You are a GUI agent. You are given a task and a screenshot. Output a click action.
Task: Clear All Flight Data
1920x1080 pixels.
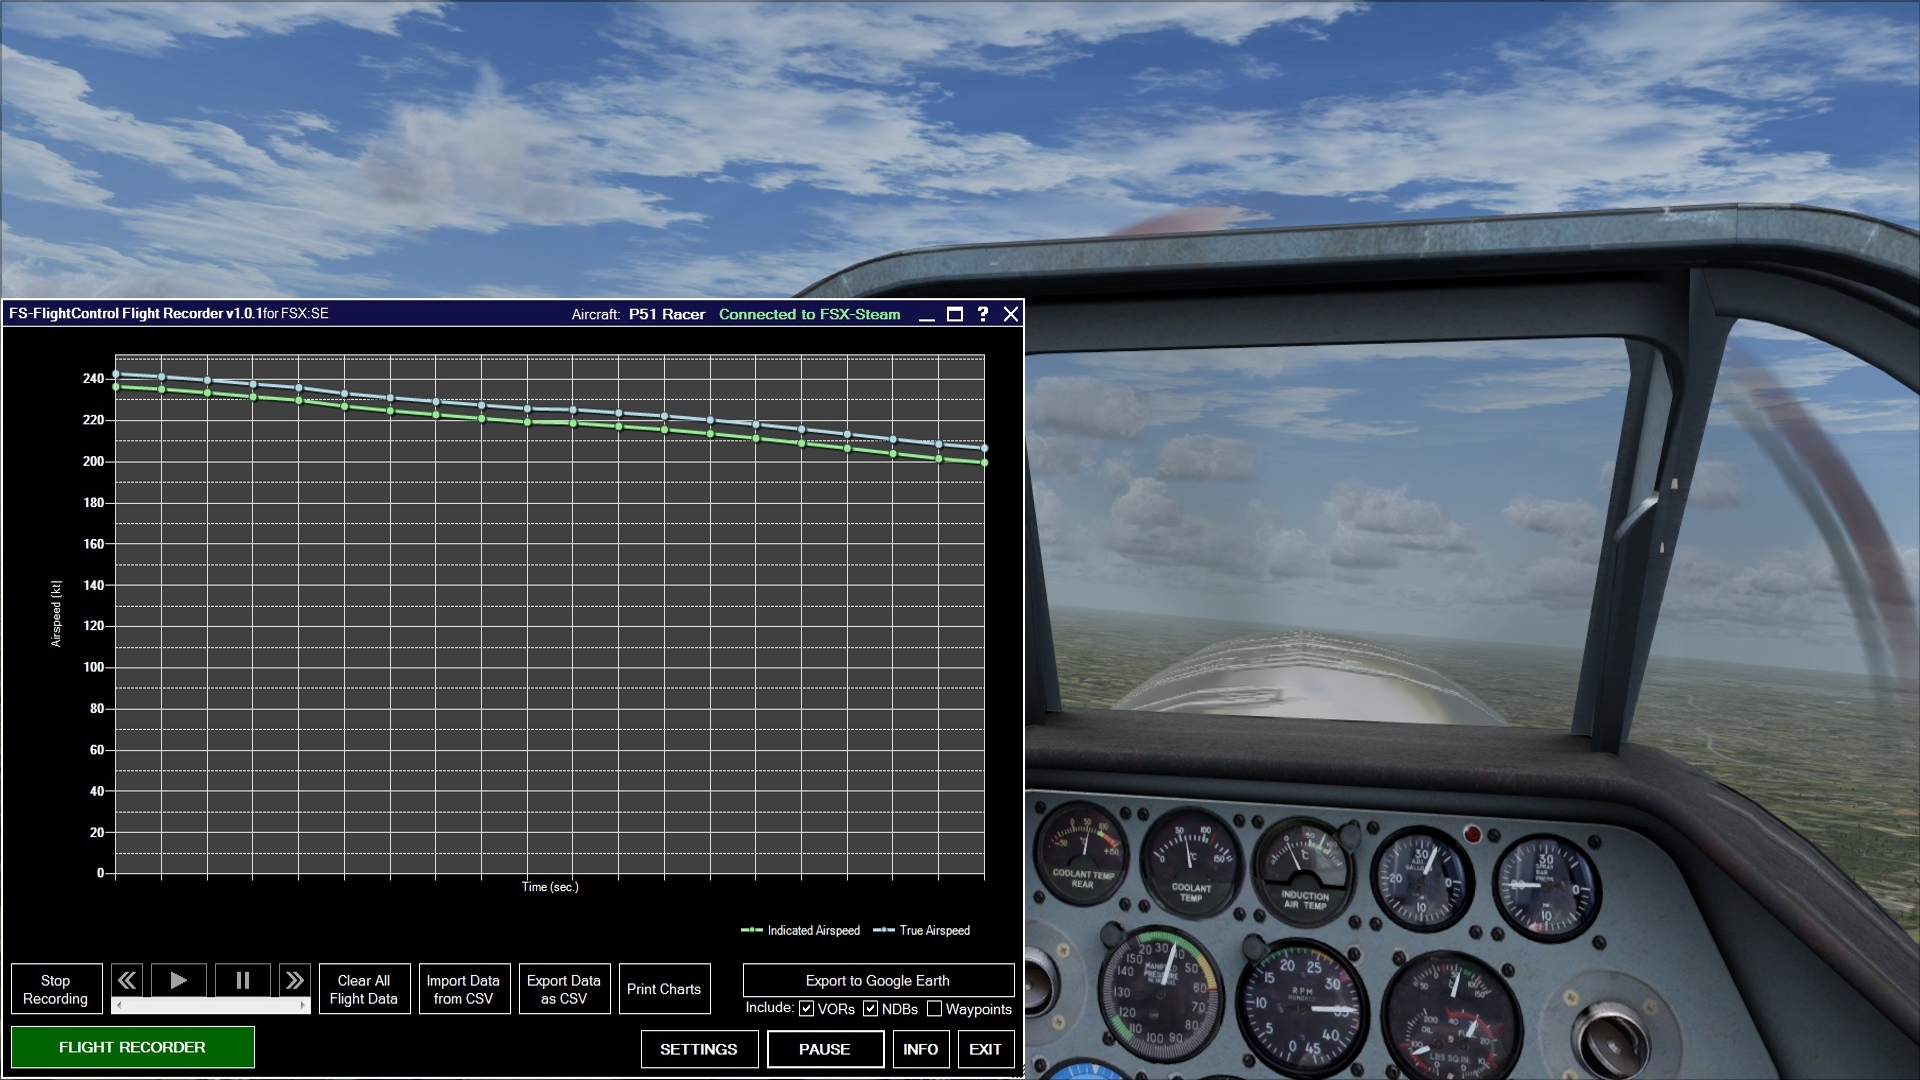coord(364,988)
